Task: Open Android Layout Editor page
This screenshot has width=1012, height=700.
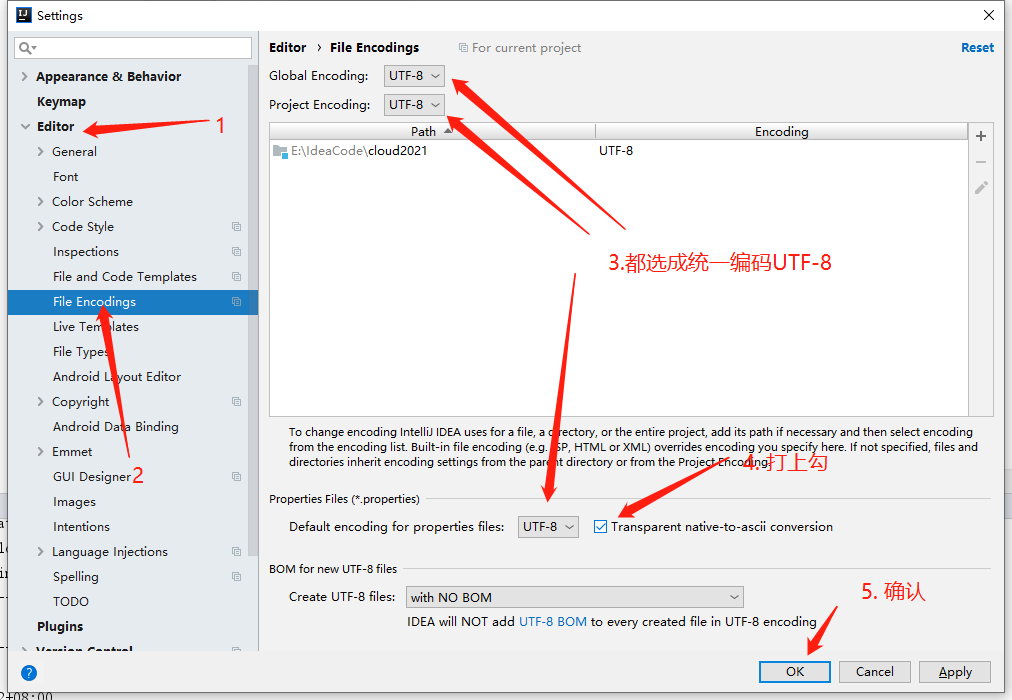Action: [117, 377]
